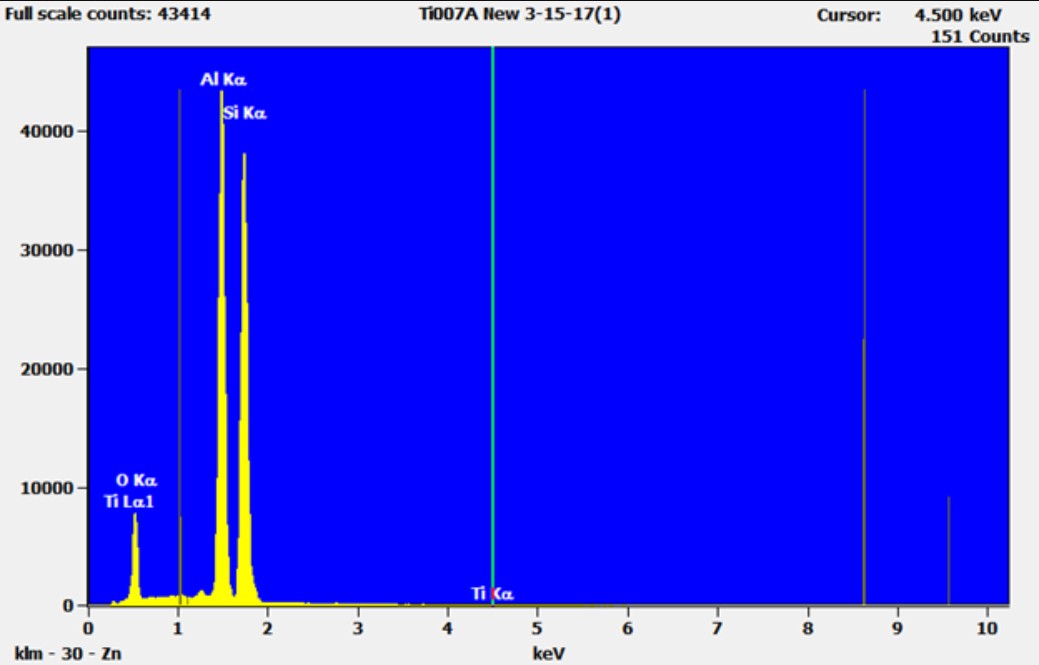This screenshot has width=1039, height=665.
Task: Click the O Kα peak near 0.5 keV
Action: pyautogui.click(x=135, y=558)
